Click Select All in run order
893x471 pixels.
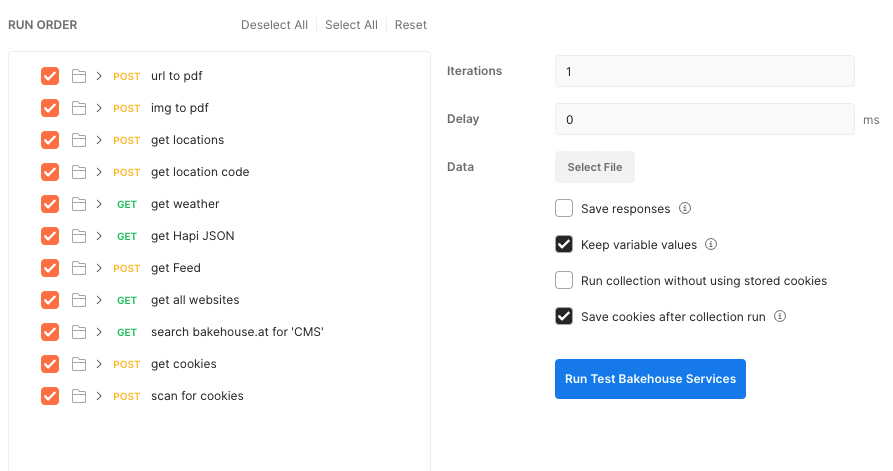coord(351,25)
